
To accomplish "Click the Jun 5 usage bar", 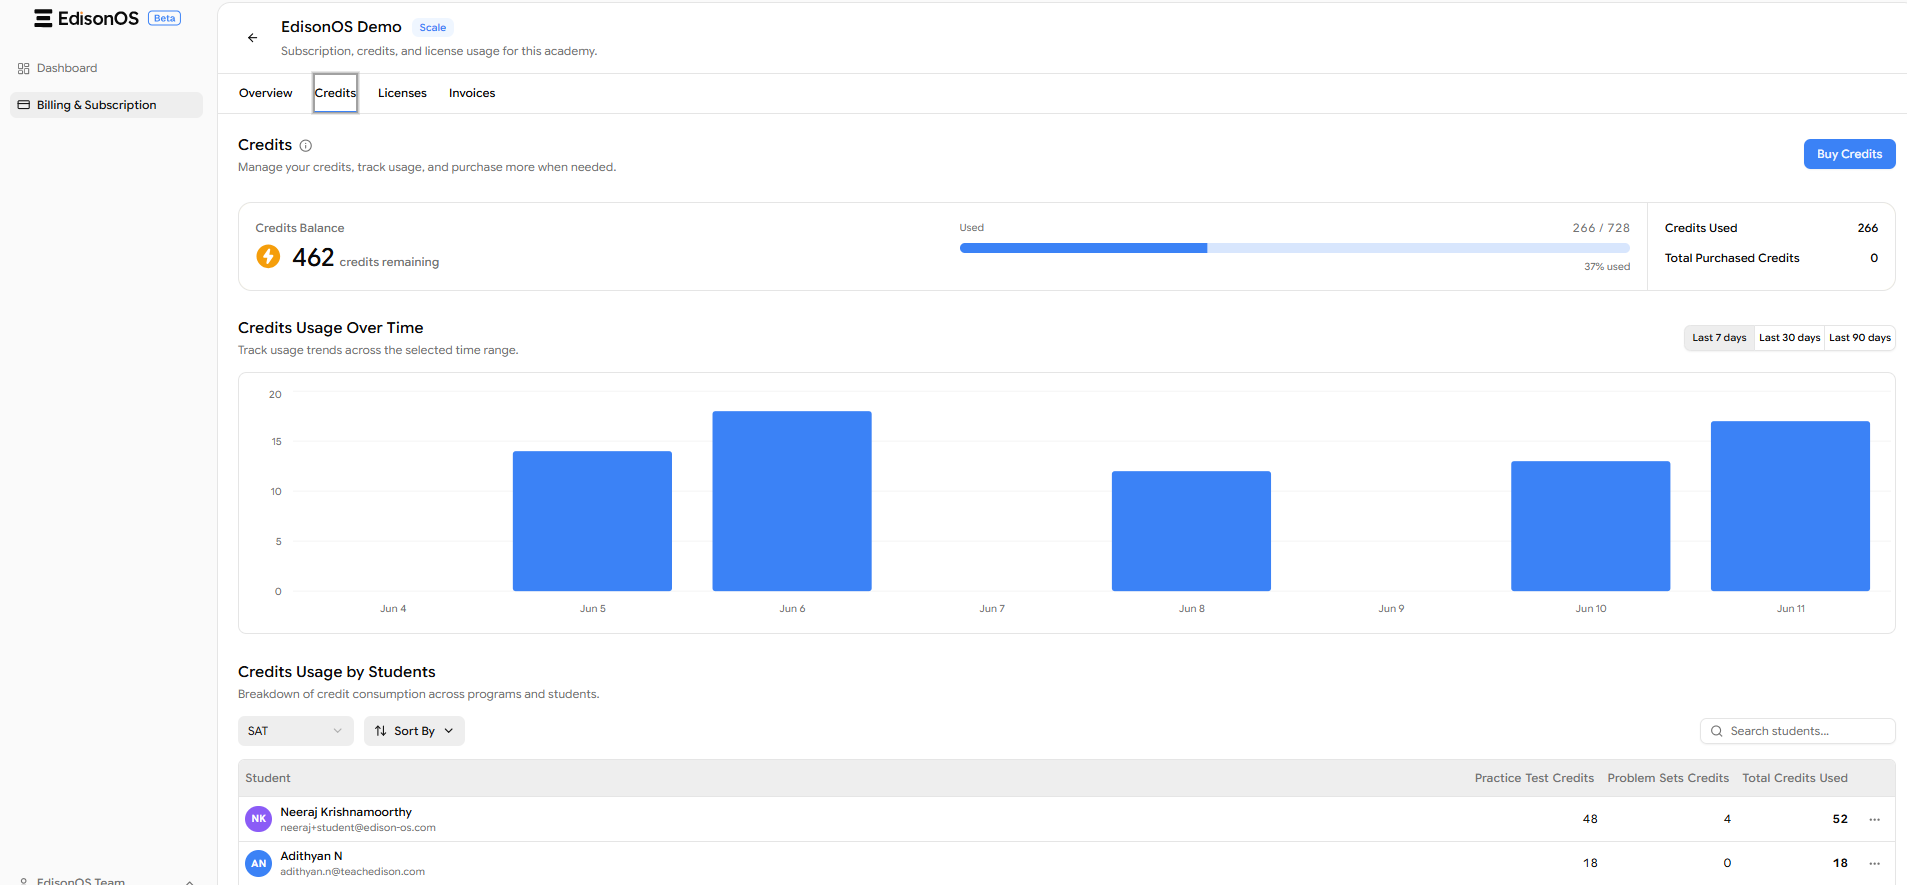I will click(592, 521).
